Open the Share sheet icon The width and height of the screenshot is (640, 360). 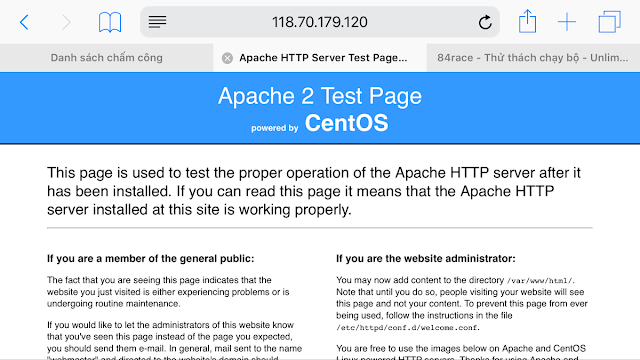(527, 21)
